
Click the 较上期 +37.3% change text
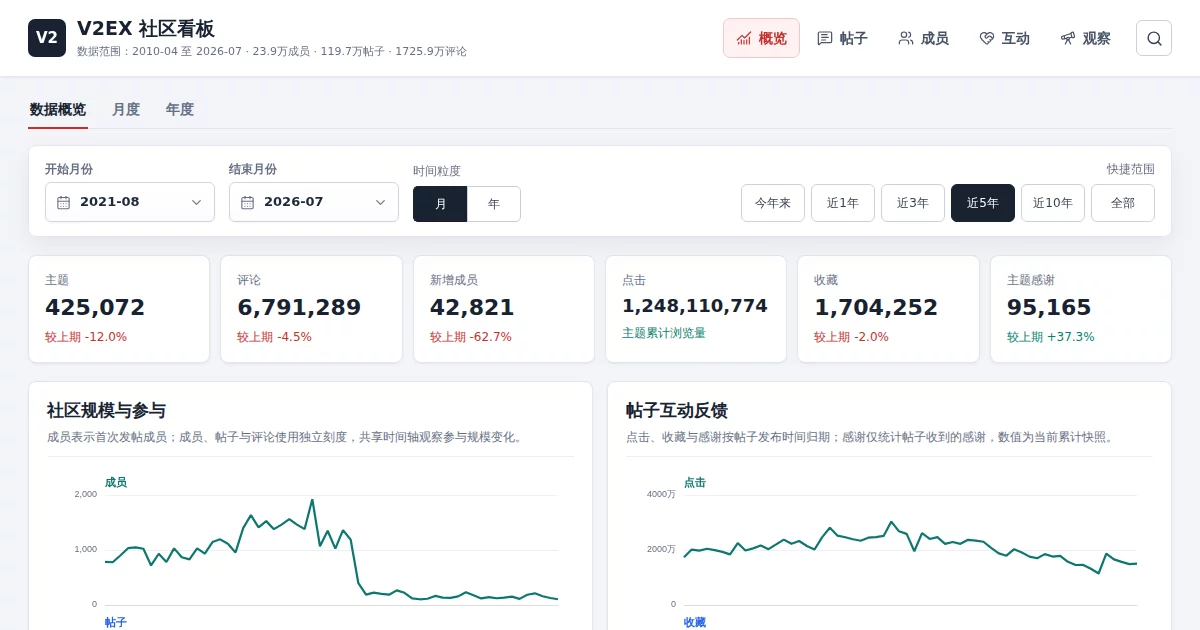(x=1051, y=337)
